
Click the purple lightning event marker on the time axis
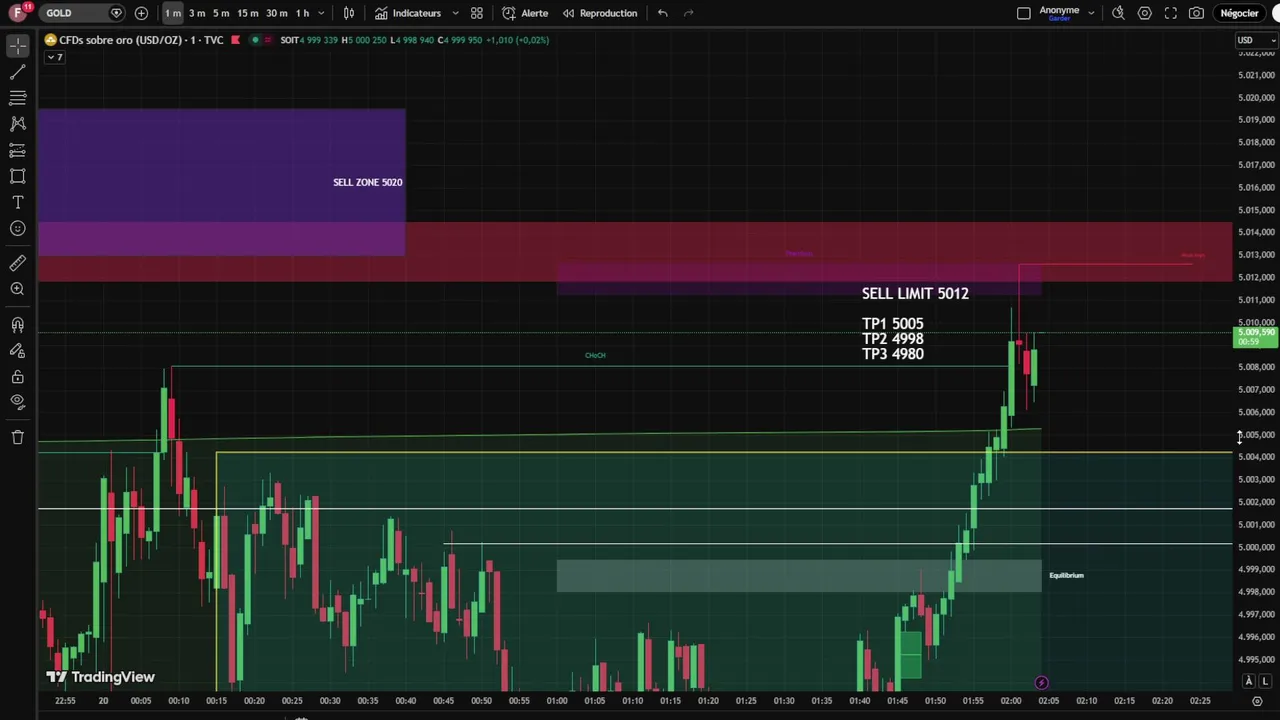[1041, 683]
